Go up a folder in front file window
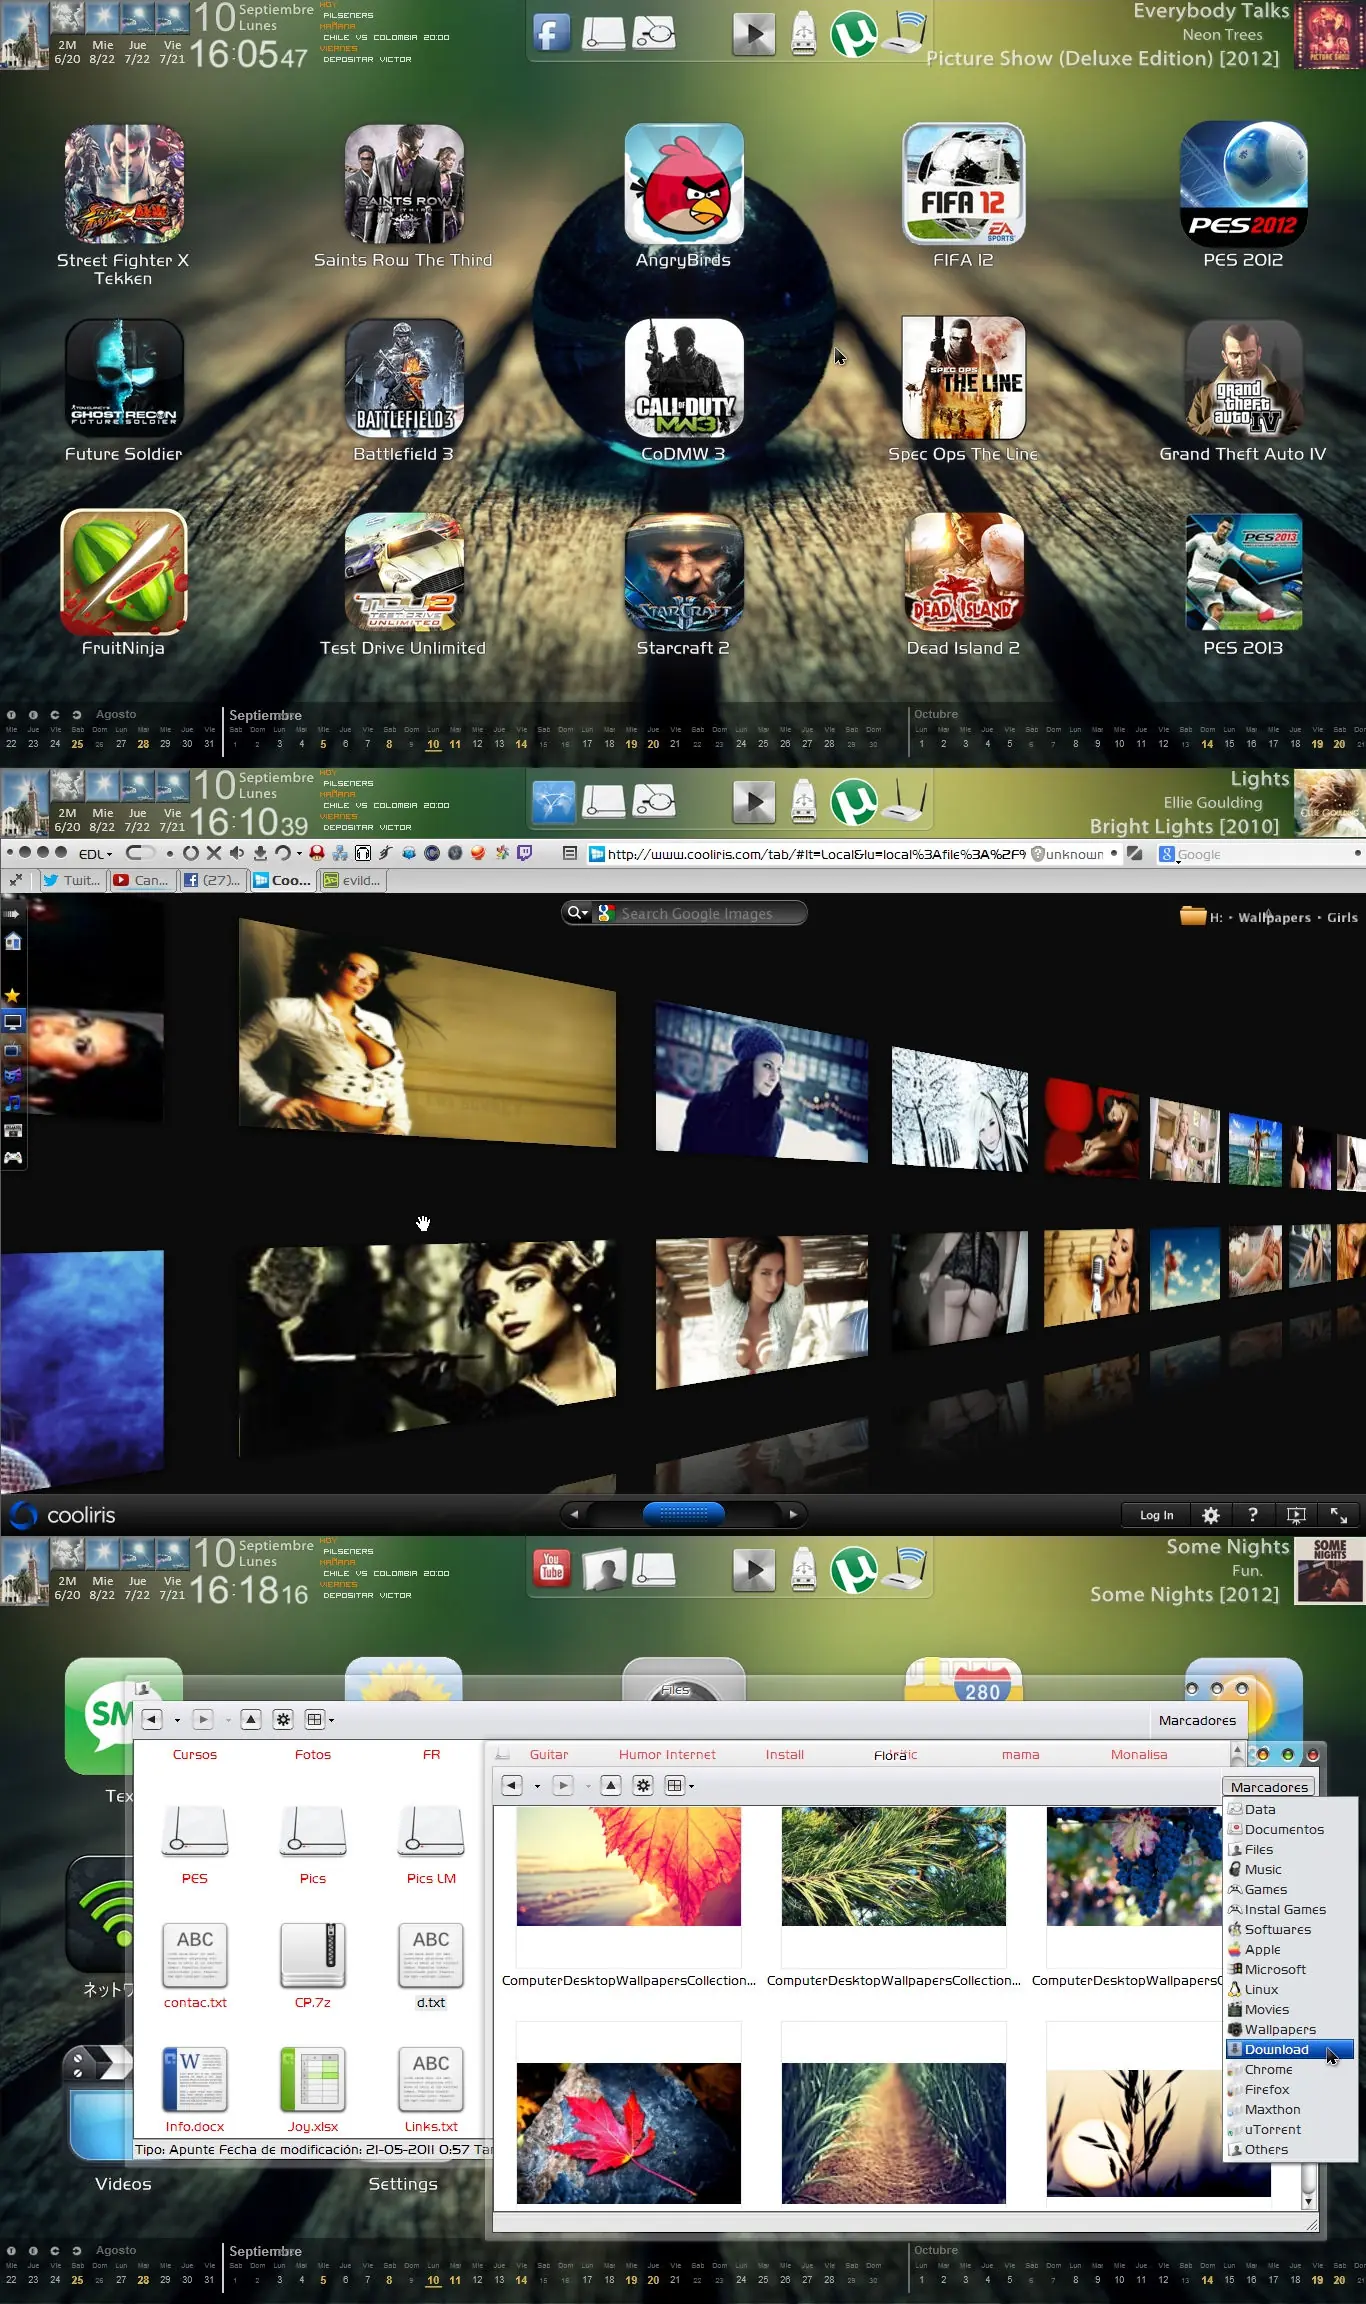1366x2304 pixels. click(610, 1785)
